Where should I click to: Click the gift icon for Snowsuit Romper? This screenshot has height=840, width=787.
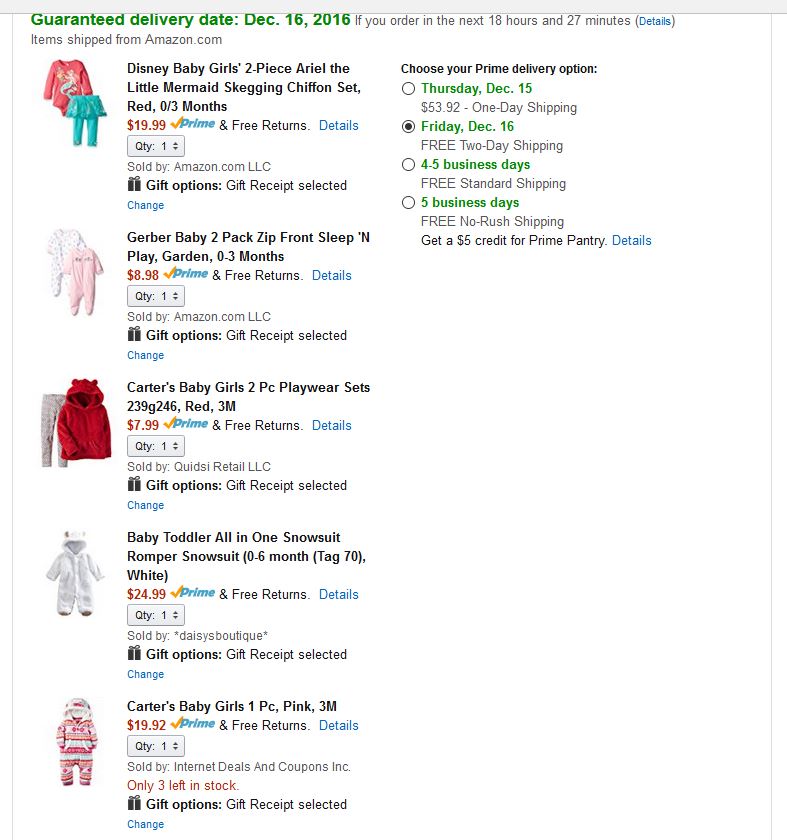coord(135,654)
